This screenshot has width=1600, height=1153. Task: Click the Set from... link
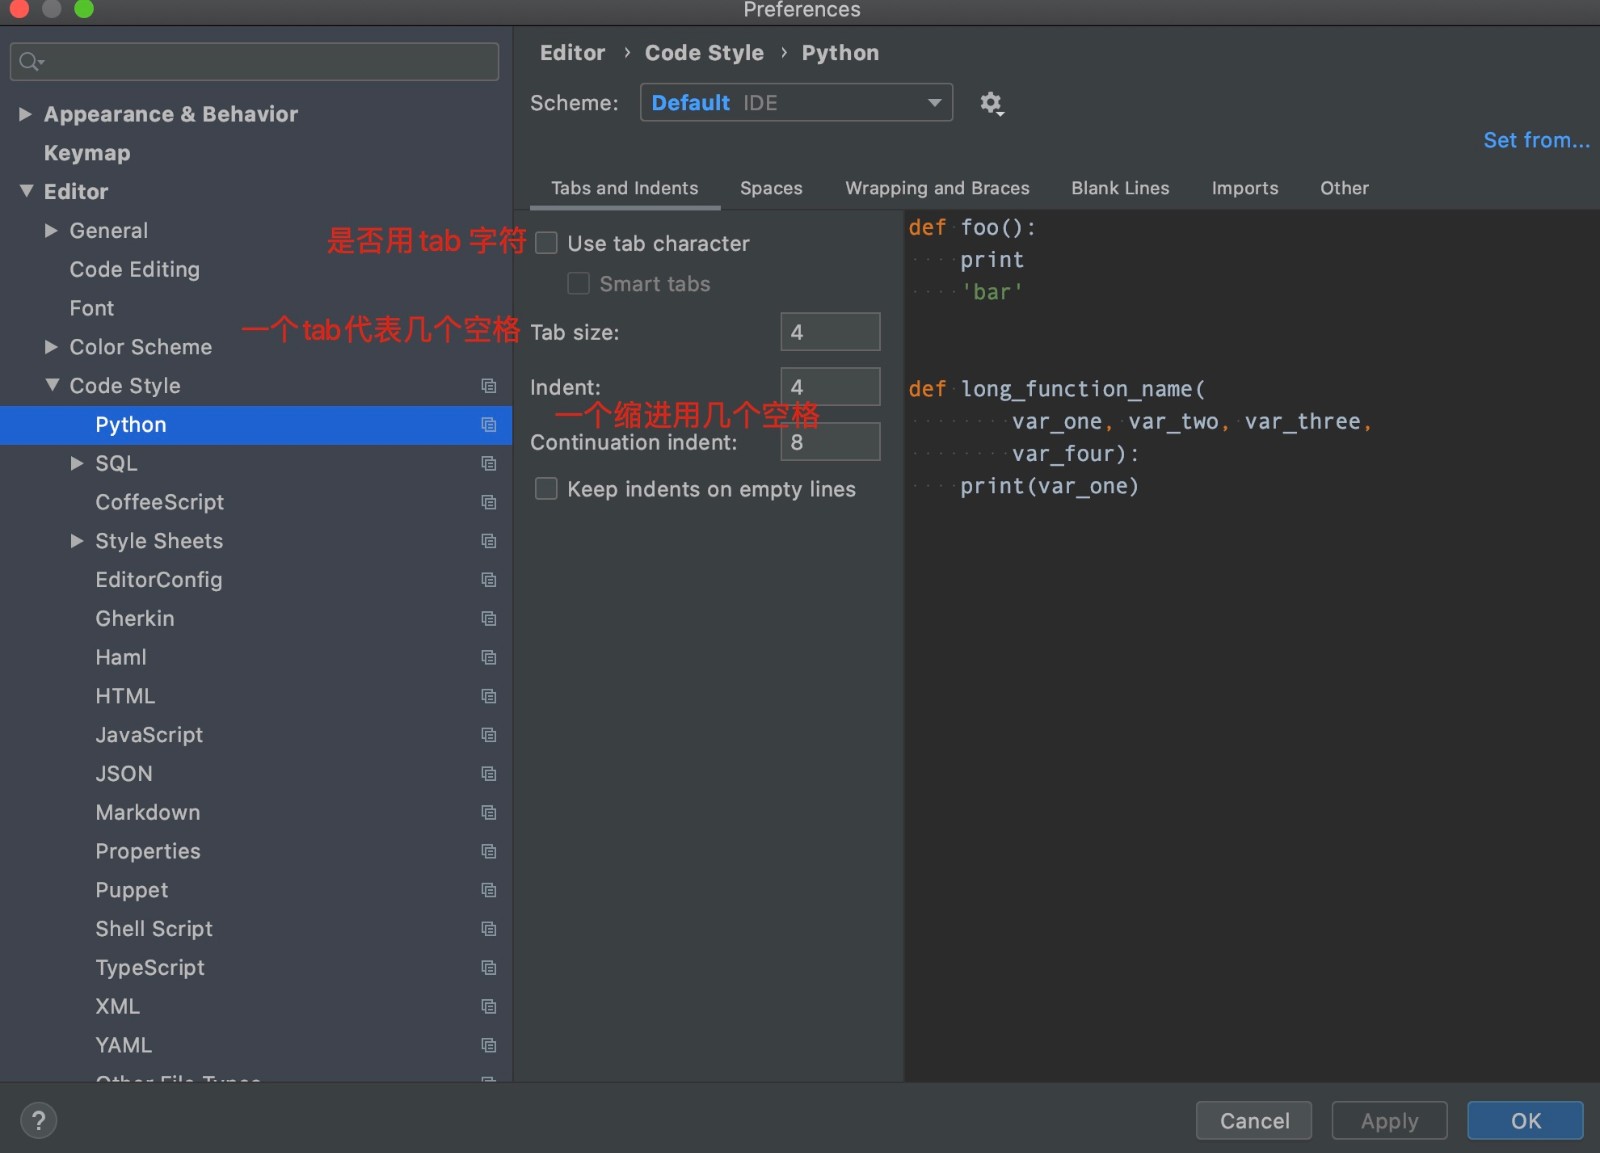point(1536,140)
